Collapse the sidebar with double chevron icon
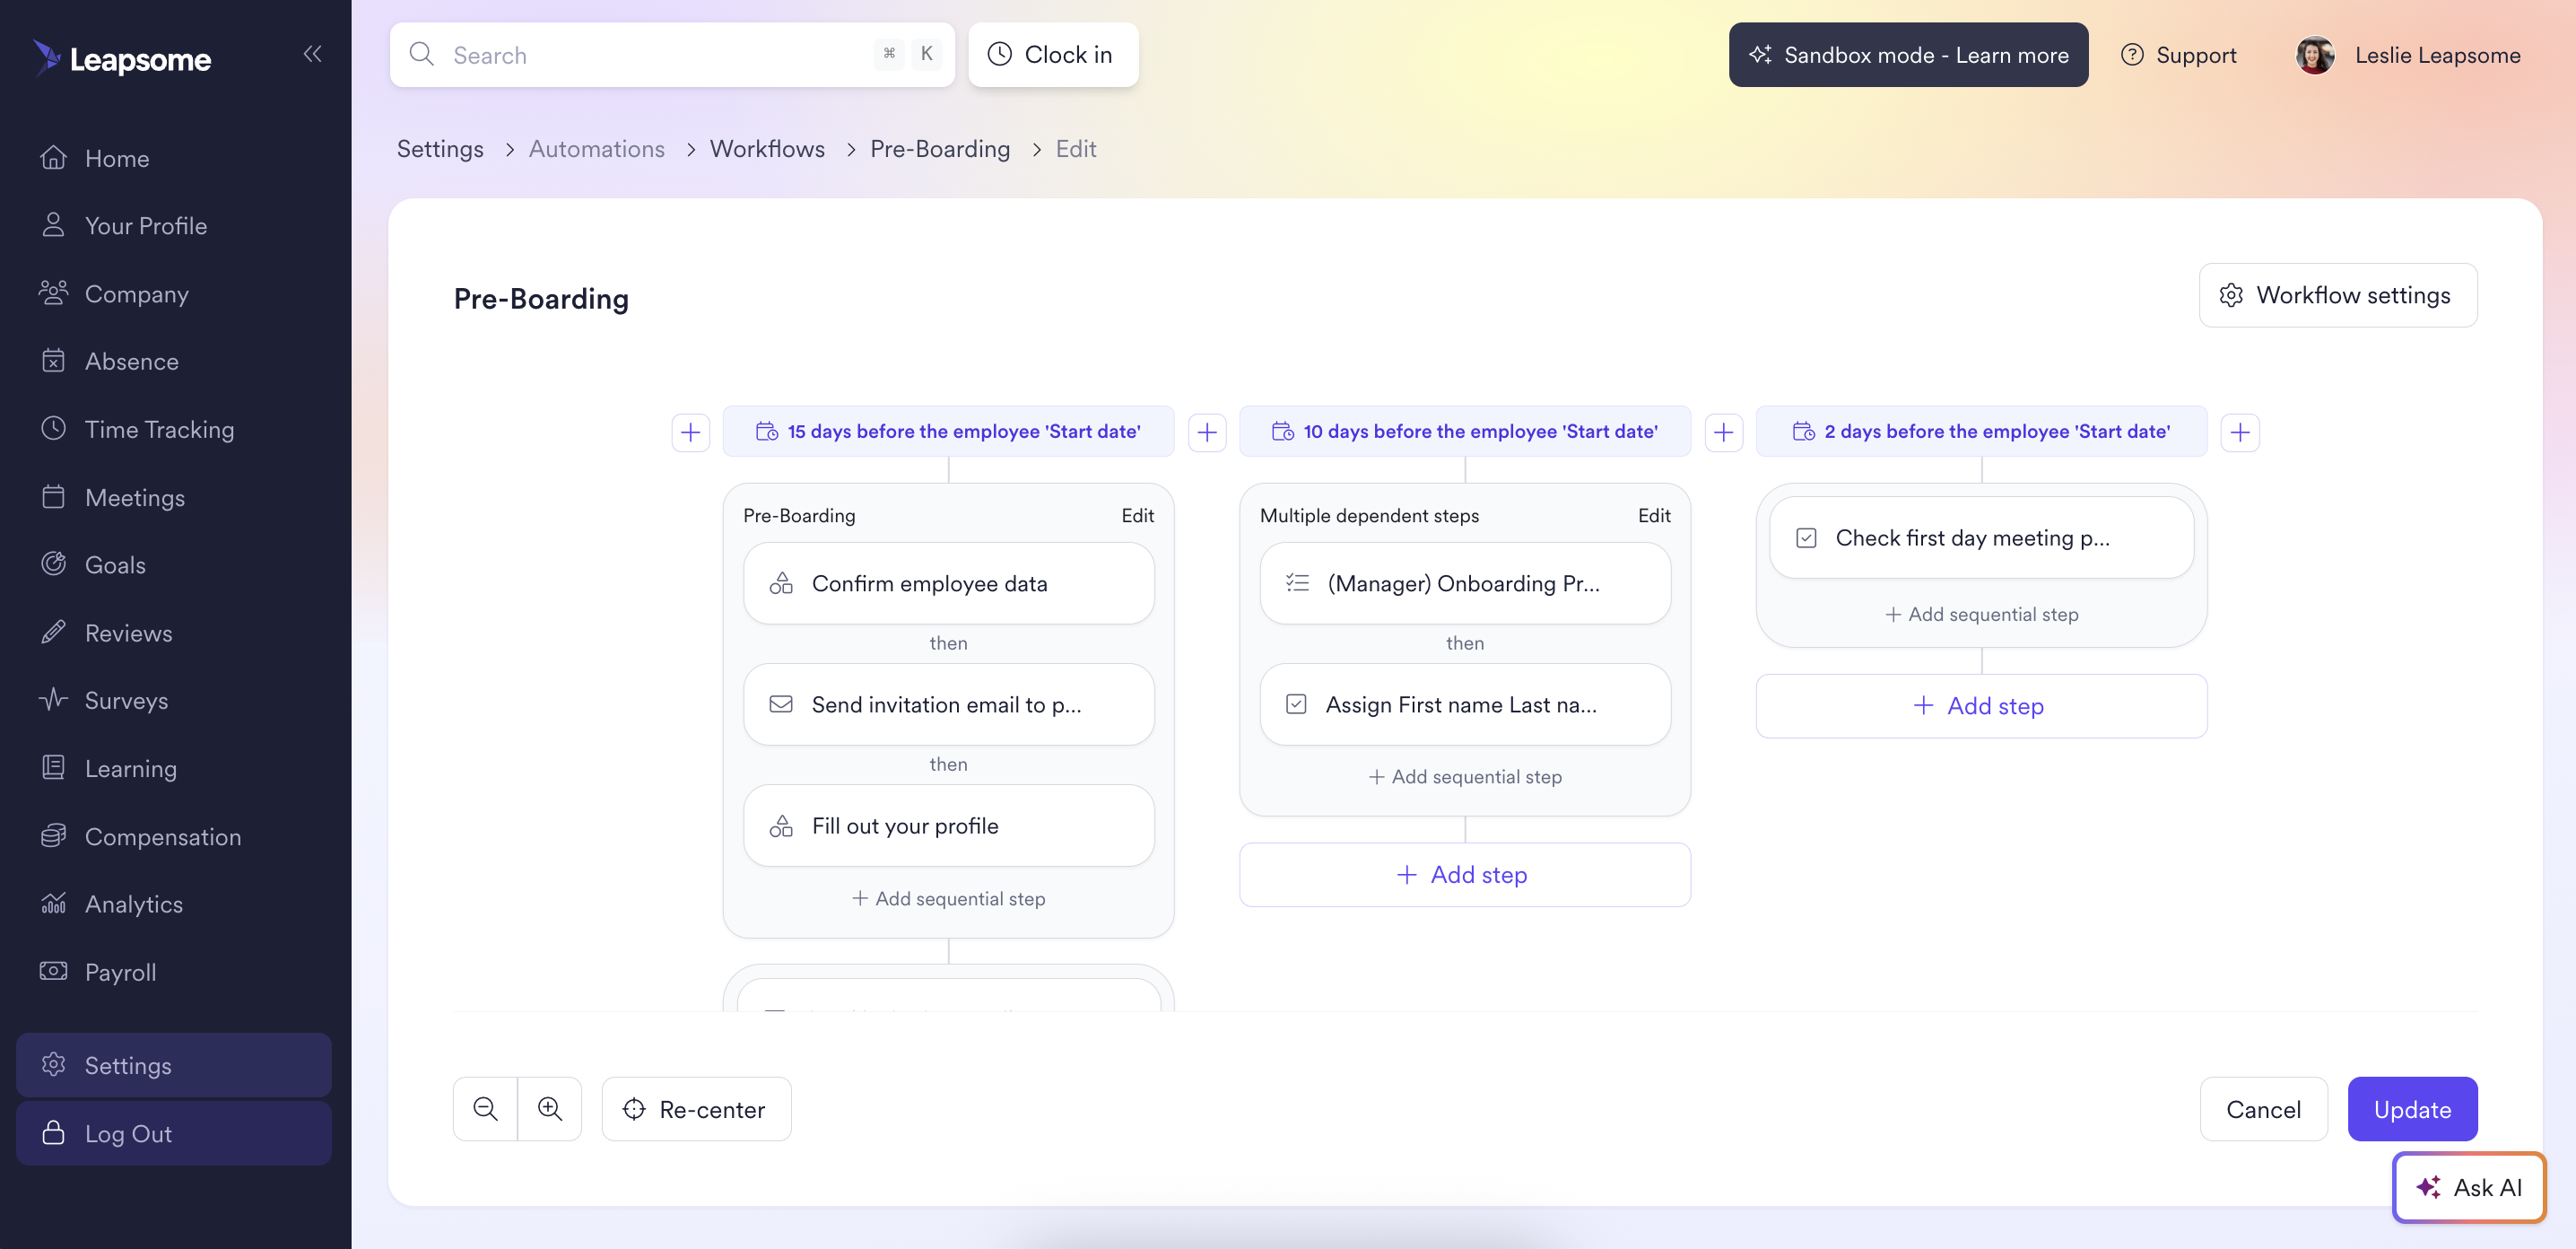The image size is (2576, 1249). (312, 54)
